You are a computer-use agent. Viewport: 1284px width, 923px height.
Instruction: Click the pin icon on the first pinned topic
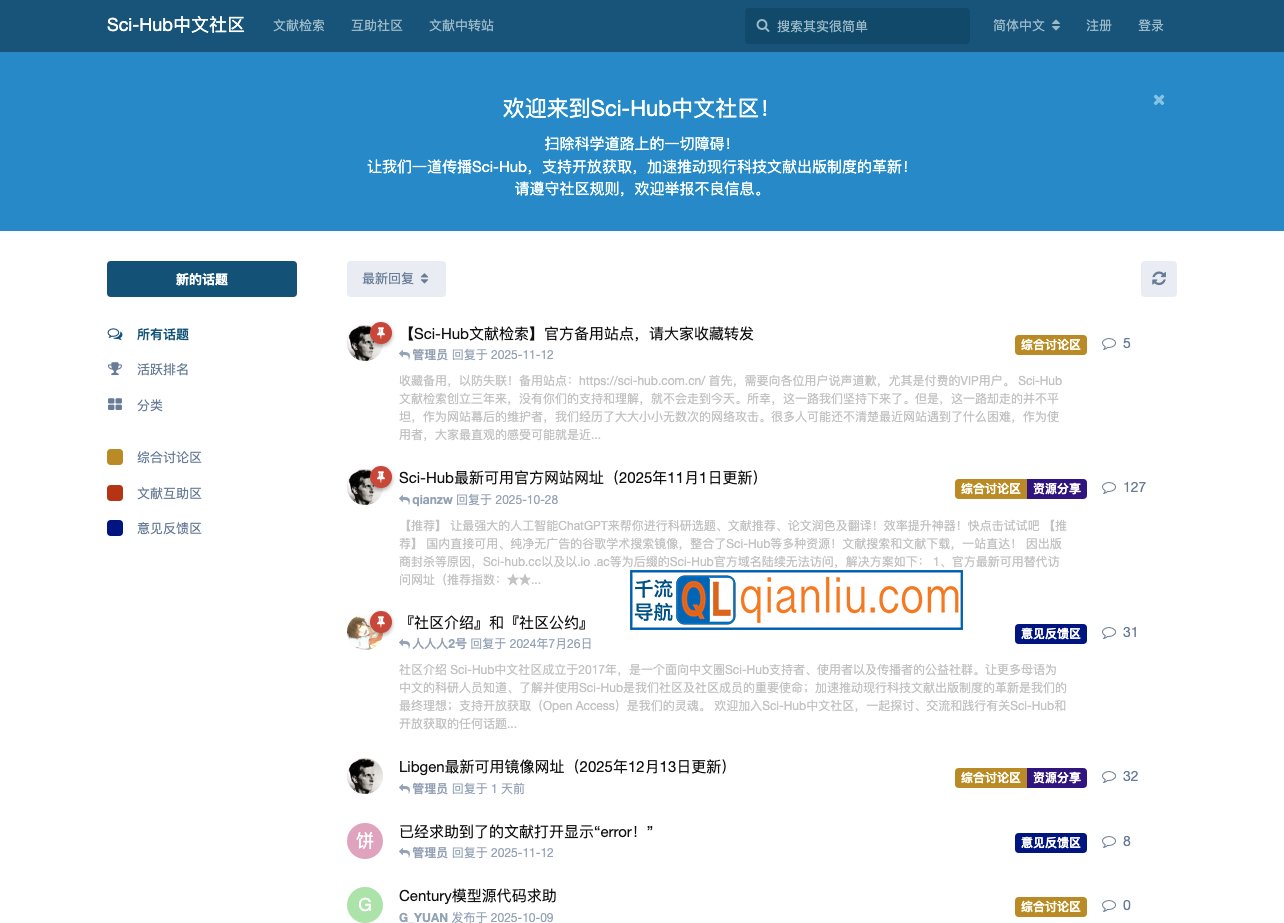click(381, 331)
